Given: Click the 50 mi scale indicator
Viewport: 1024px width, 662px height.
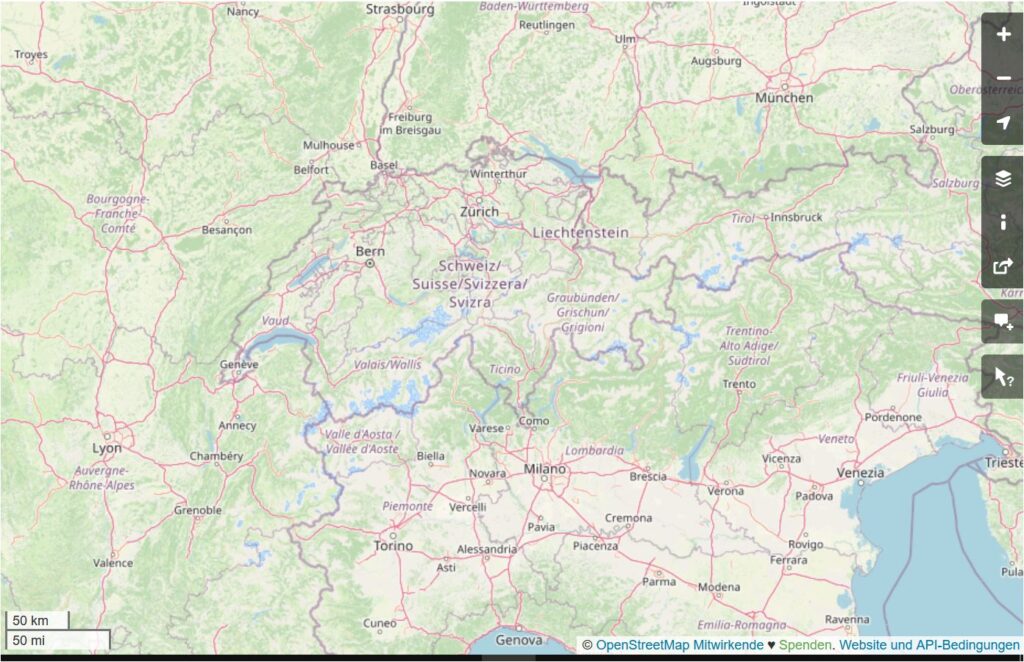Looking at the screenshot, I should [x=57, y=640].
